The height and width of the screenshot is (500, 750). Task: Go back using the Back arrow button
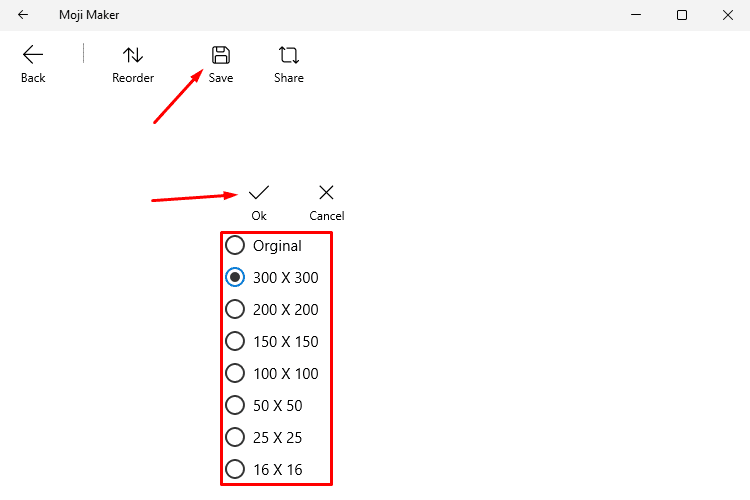[33, 64]
